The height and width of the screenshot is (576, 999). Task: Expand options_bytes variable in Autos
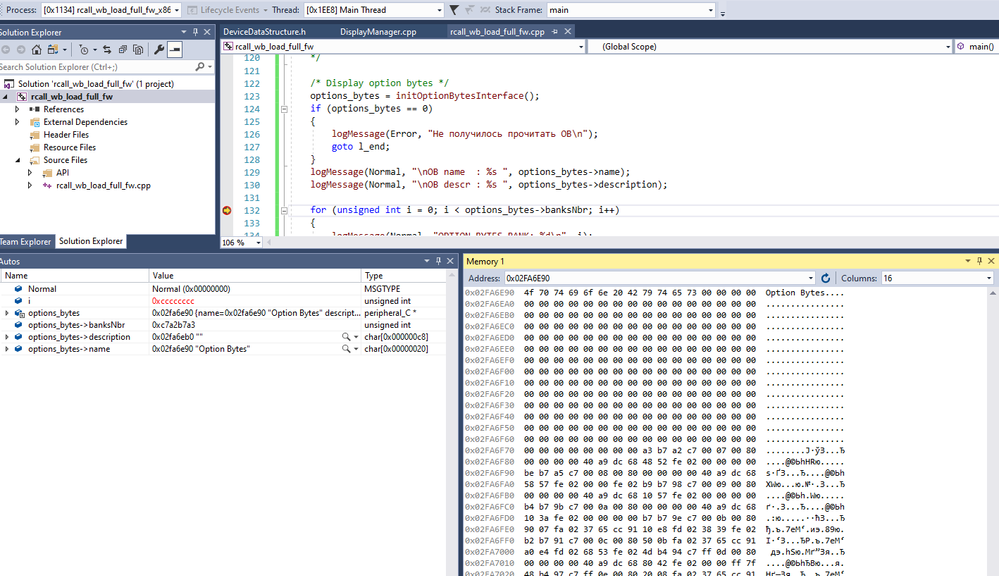tap(7, 313)
